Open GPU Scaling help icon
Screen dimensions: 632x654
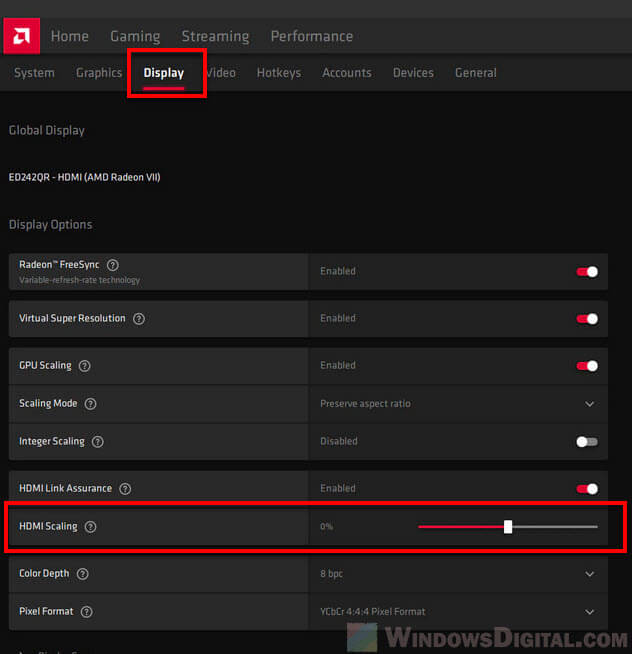click(x=85, y=366)
